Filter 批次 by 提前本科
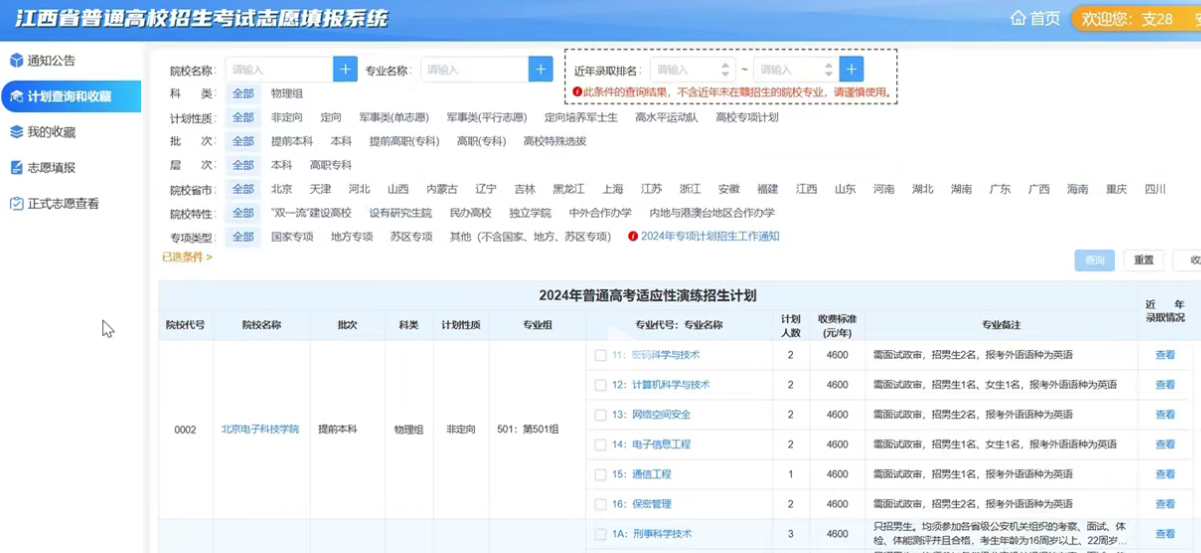1201x553 pixels. point(292,141)
